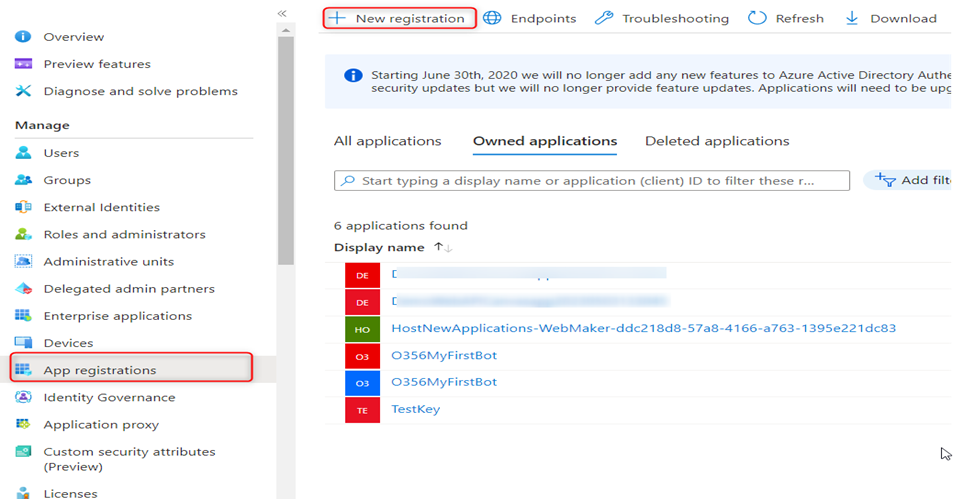Collapse the sidebar with double chevron

point(282,13)
